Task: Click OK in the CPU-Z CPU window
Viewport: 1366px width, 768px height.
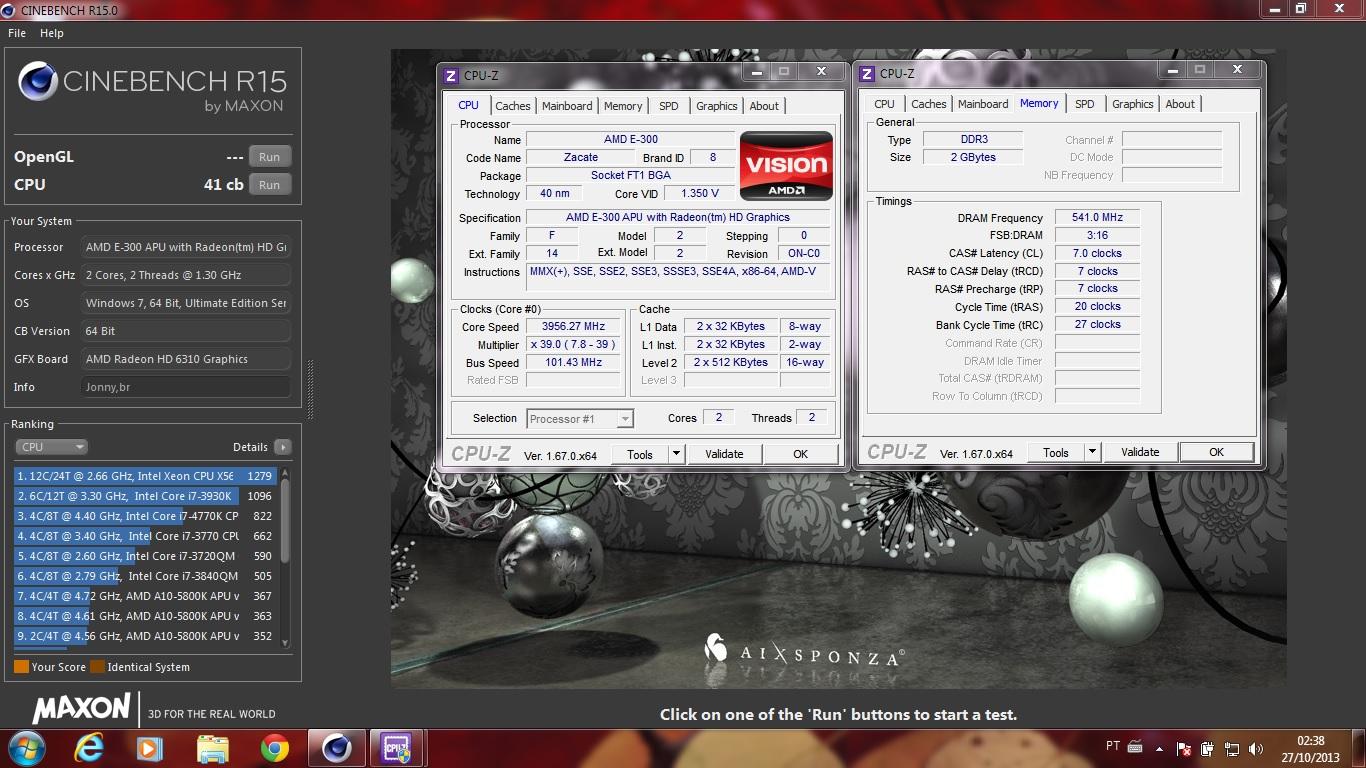Action: point(800,454)
